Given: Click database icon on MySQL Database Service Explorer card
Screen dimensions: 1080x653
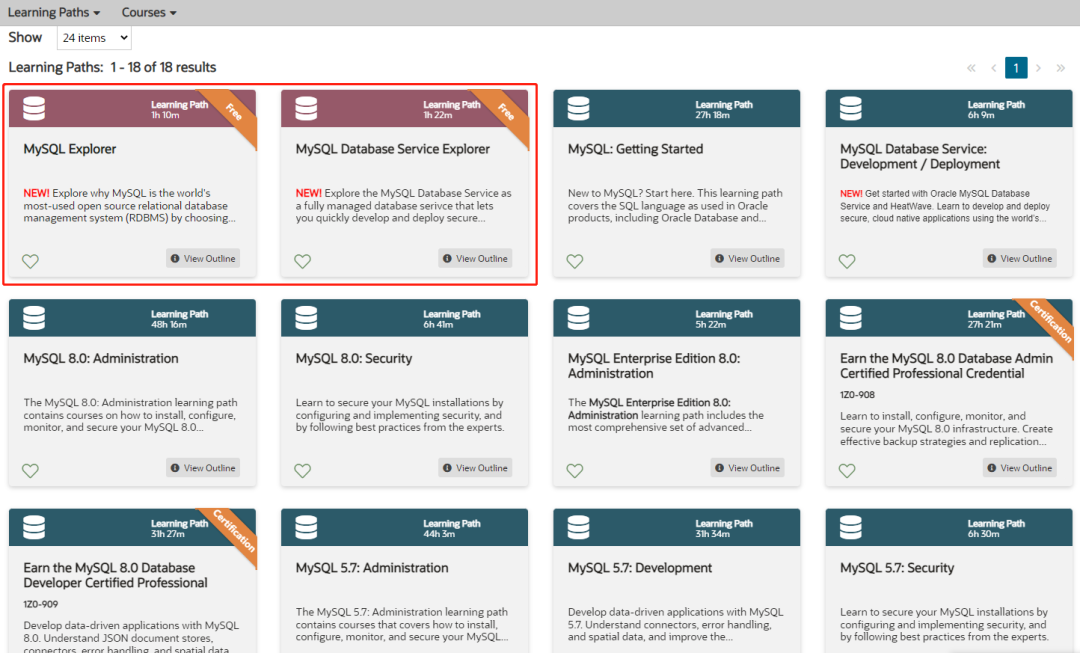Looking at the screenshot, I should (306, 108).
